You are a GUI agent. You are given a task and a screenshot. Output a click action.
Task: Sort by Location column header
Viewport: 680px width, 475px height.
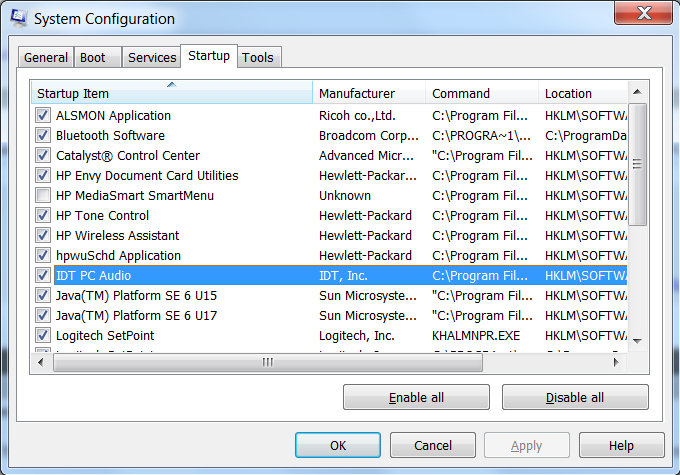583,93
